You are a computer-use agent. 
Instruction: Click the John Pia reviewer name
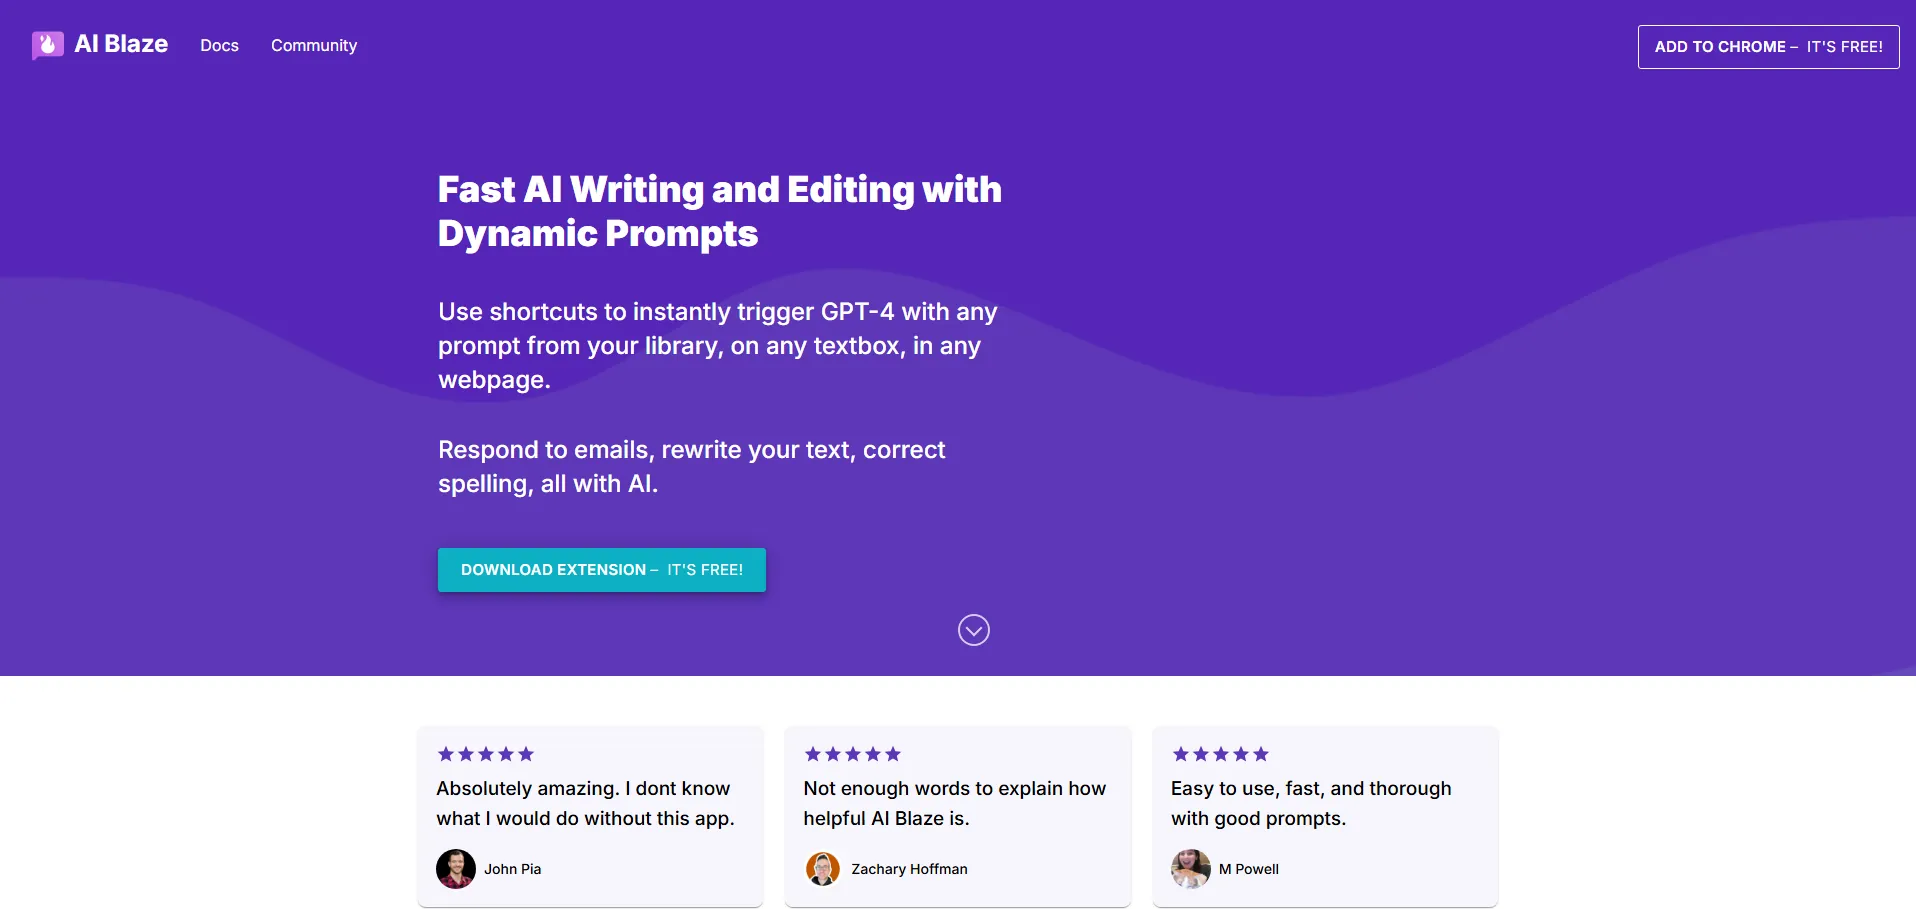512,869
